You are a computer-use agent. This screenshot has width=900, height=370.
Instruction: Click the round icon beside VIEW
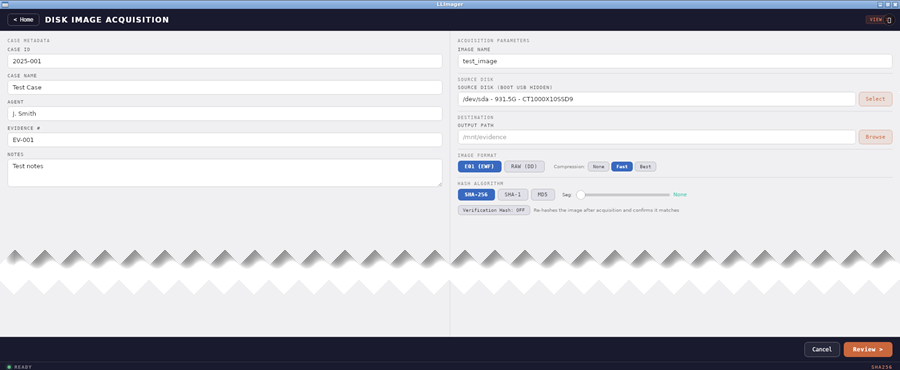889,20
